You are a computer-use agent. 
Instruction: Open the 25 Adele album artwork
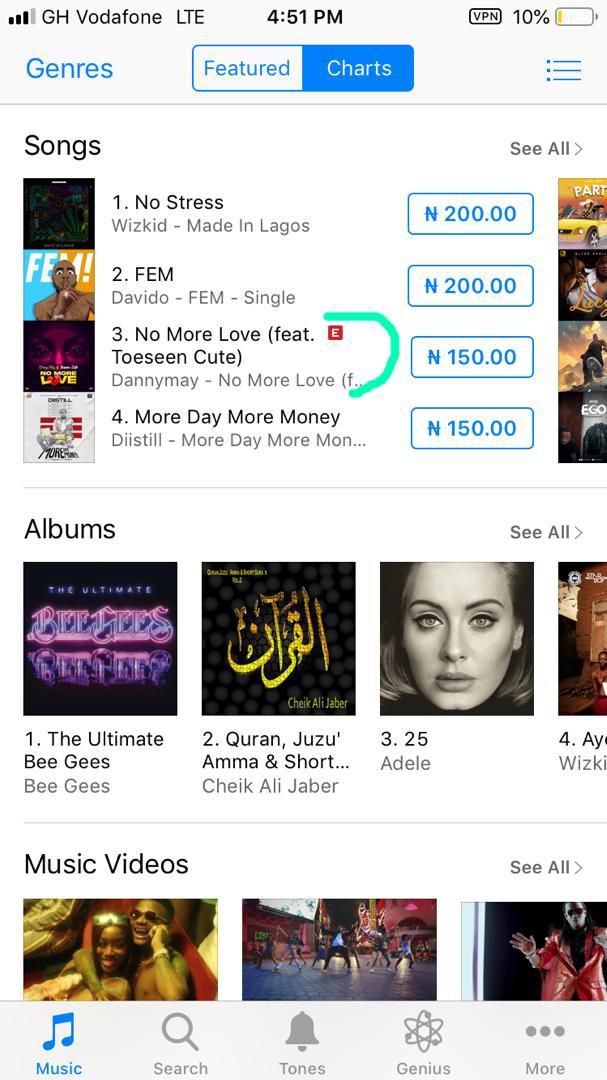click(456, 638)
